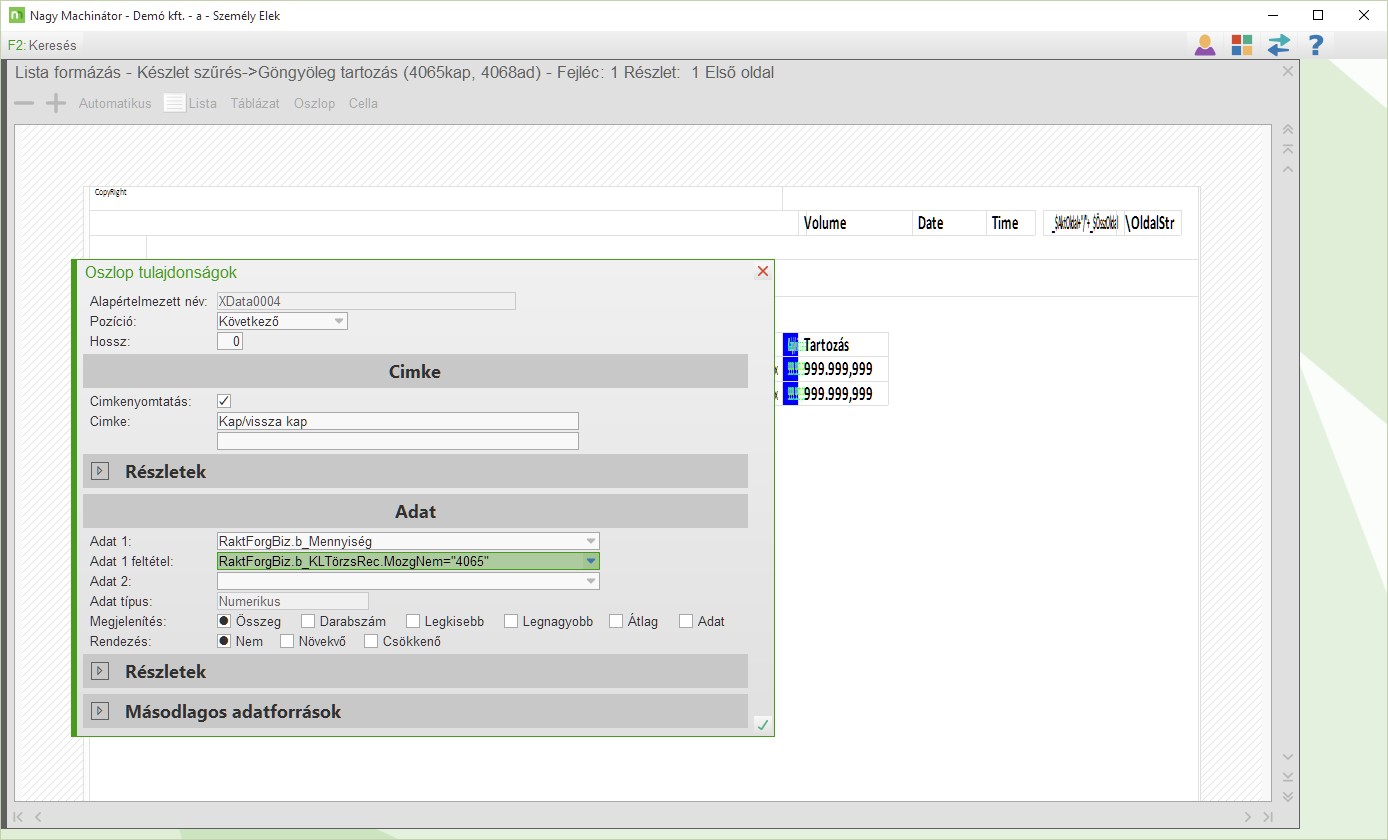Image resolution: width=1388 pixels, height=840 pixels.
Task: Click the Volume header cell
Action: [856, 223]
